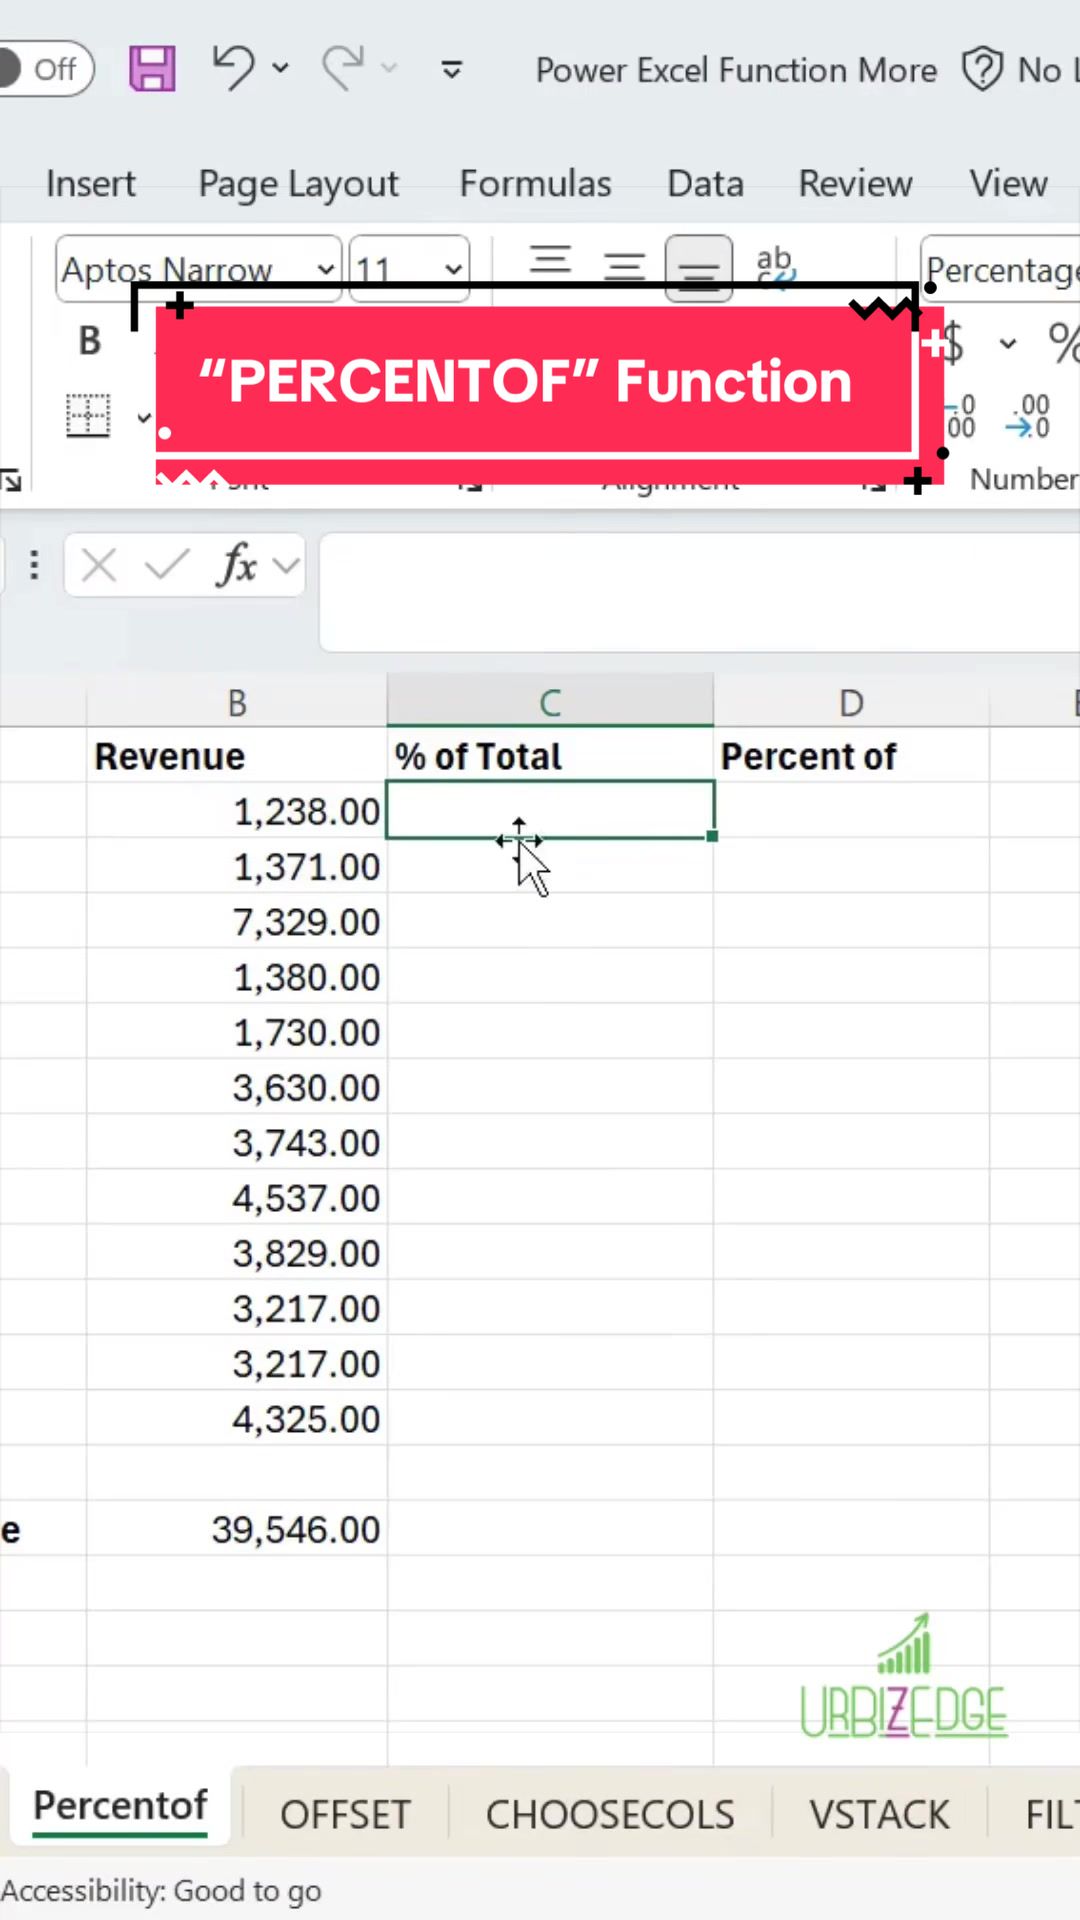This screenshot has height=1920, width=1080.
Task: Select the cell with 3,829.00
Action: pos(237,1253)
